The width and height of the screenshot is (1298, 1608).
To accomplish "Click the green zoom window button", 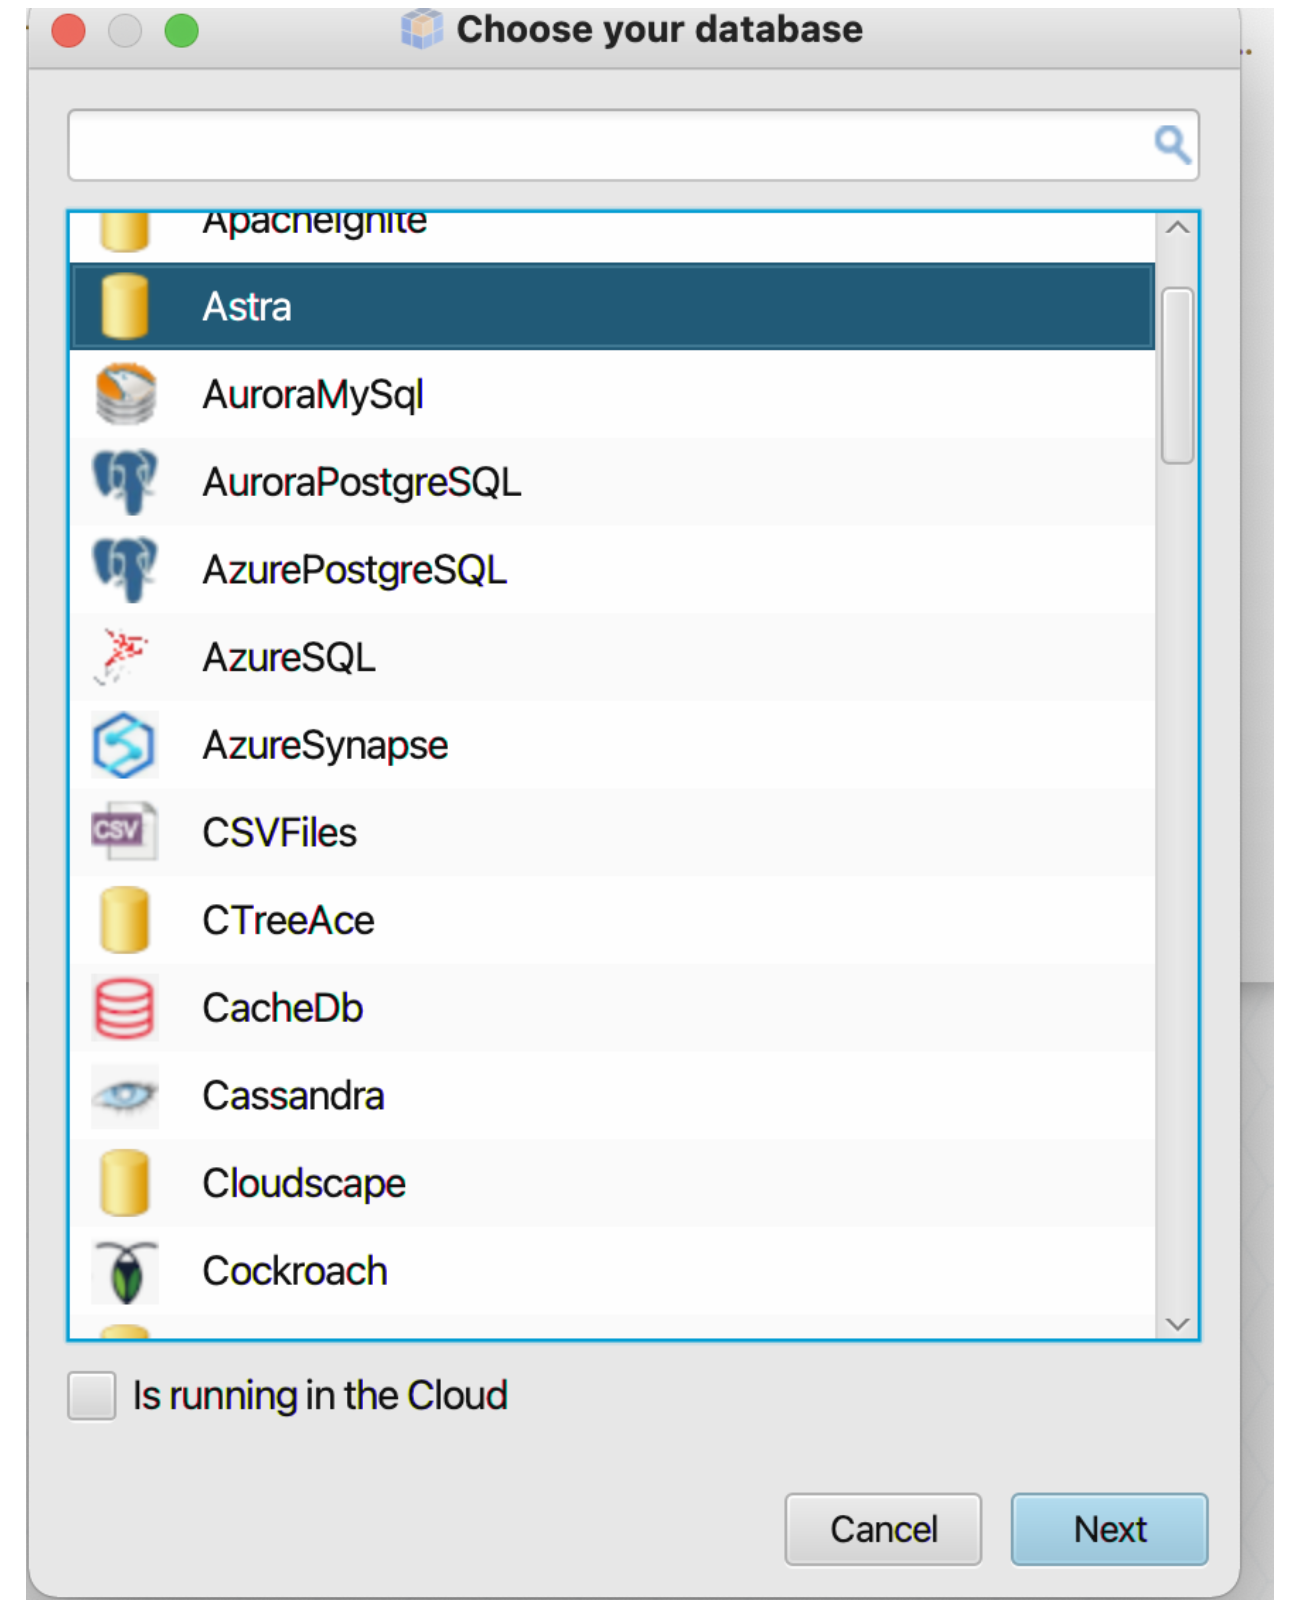I will coord(182,31).
